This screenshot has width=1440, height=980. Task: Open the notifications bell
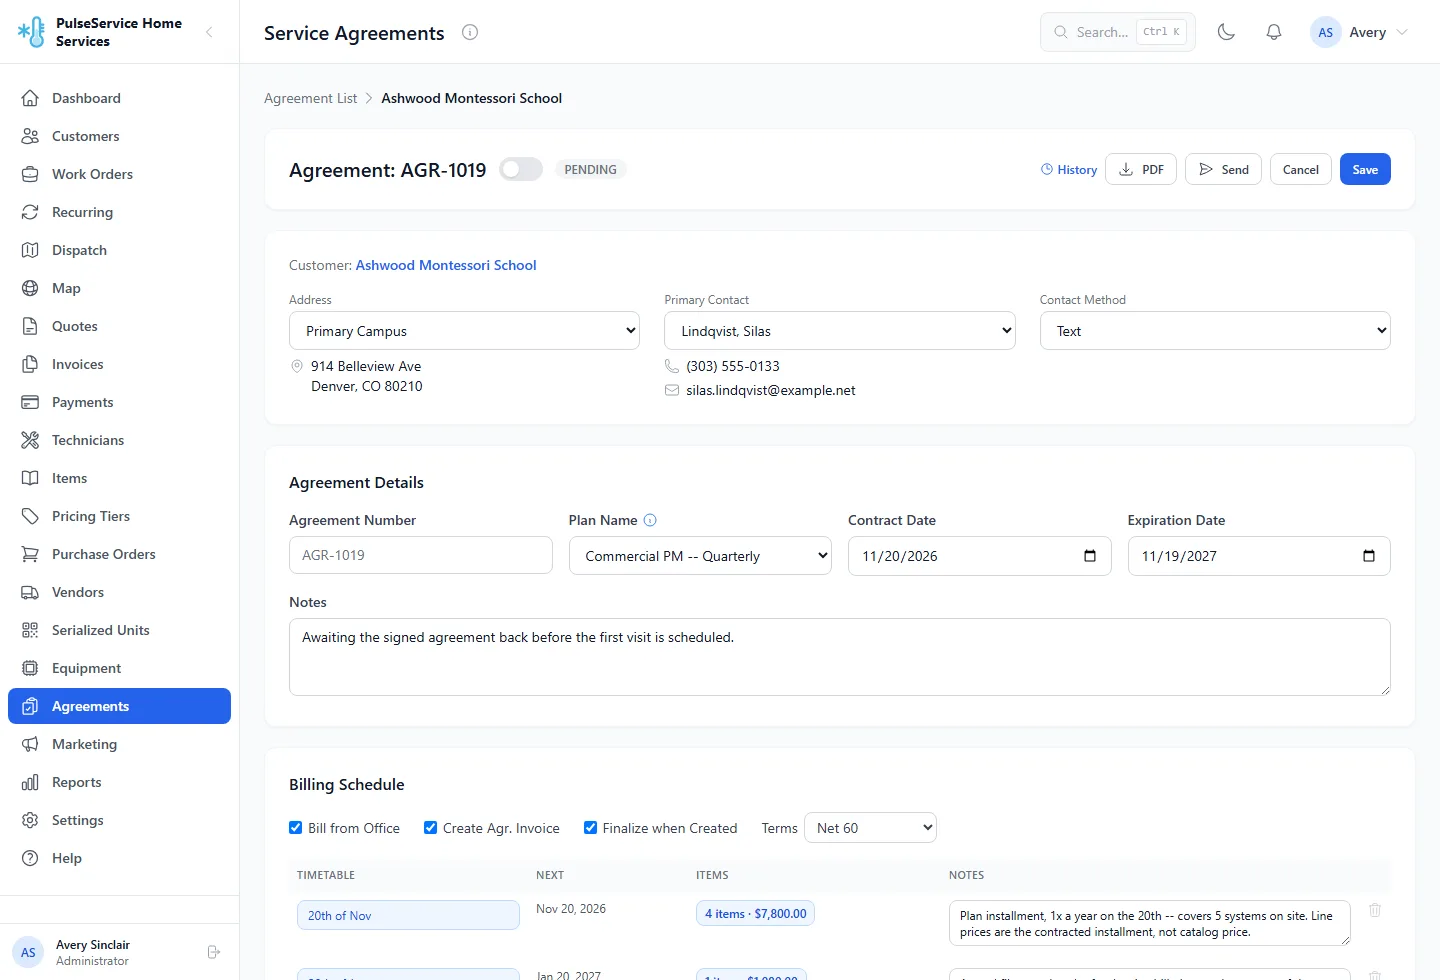(x=1274, y=32)
